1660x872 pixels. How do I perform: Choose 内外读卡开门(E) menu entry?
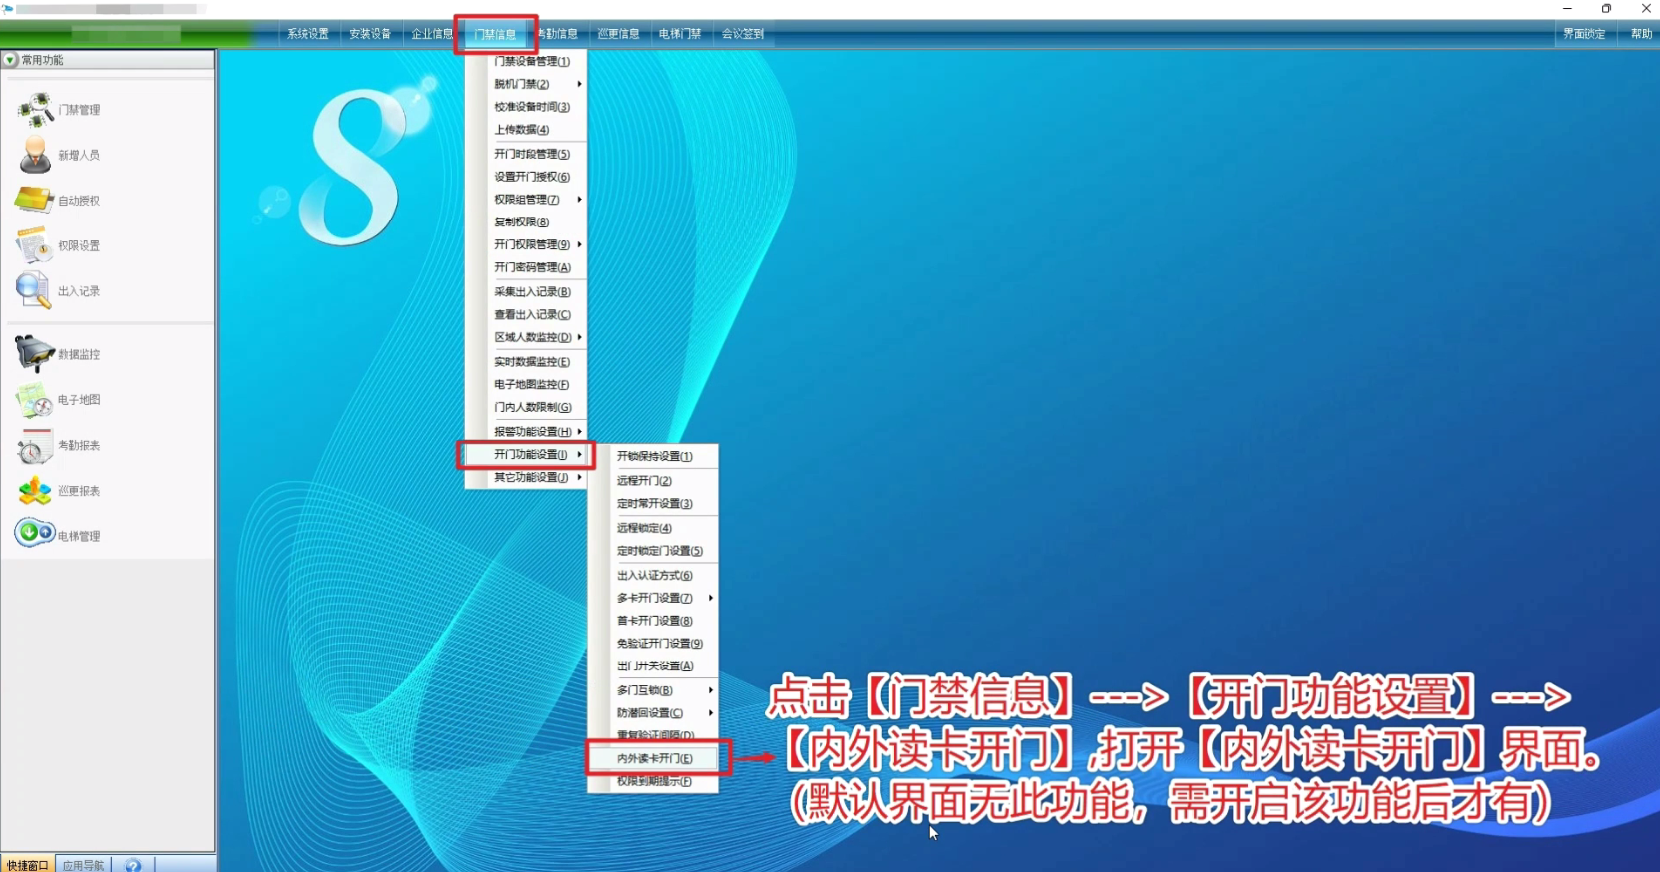point(655,758)
